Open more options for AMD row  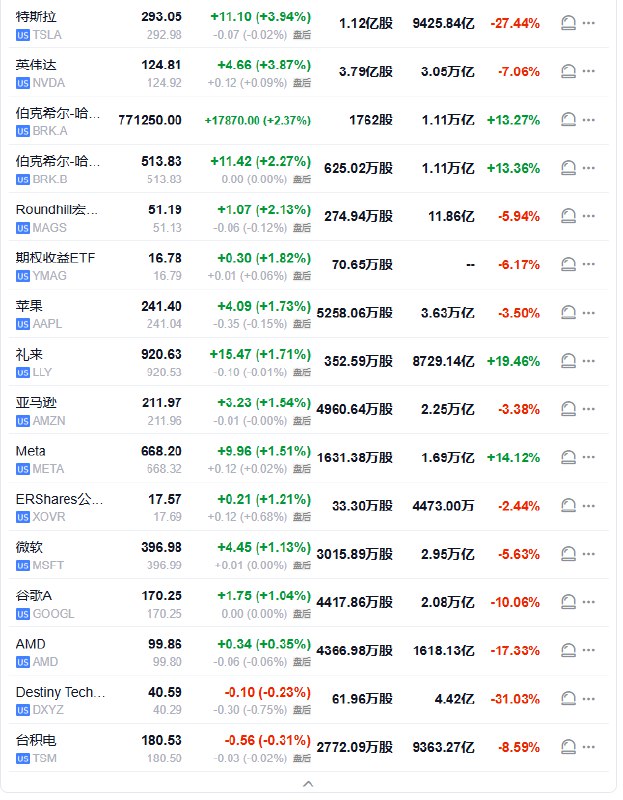pyautogui.click(x=589, y=651)
